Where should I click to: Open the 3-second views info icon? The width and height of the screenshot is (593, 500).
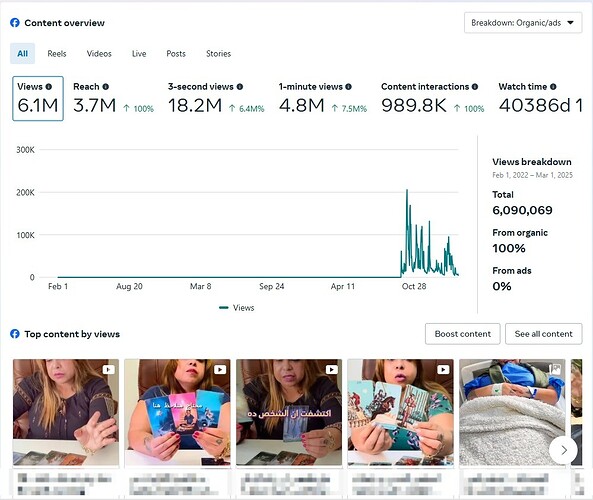pos(240,87)
